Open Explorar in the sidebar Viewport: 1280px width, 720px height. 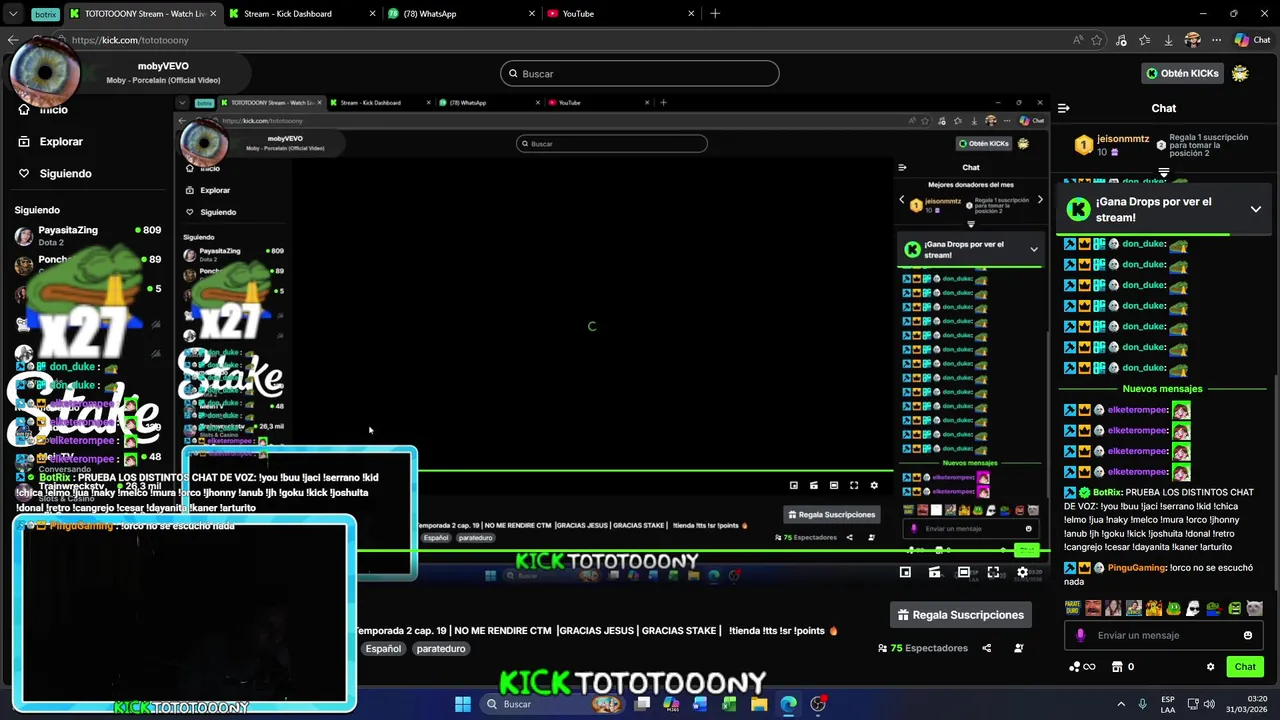click(61, 142)
